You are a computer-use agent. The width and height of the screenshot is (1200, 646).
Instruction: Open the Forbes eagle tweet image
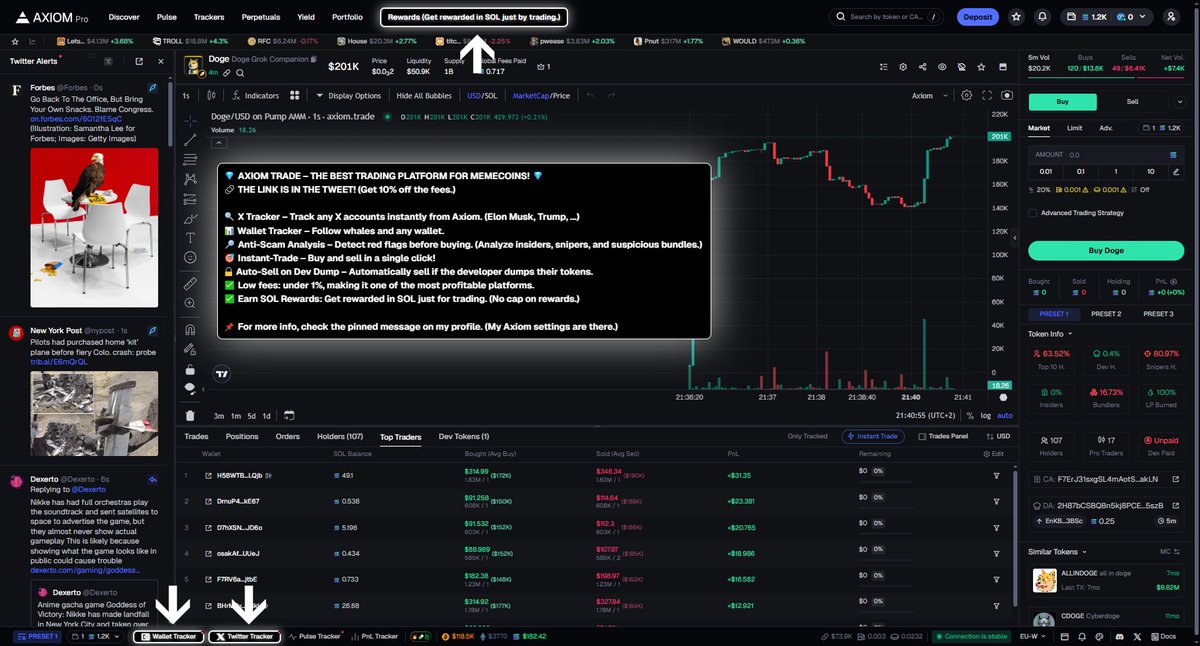tap(96, 227)
